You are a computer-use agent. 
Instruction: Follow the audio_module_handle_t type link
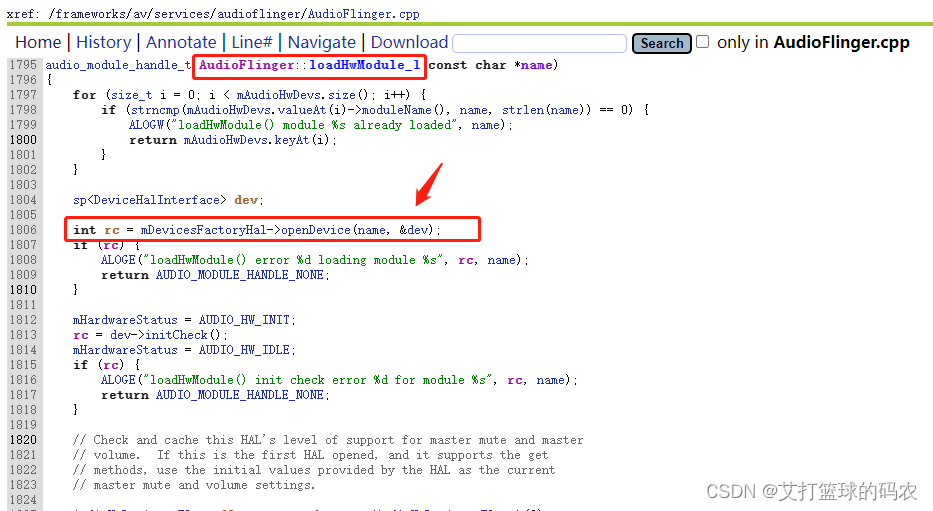click(118, 65)
